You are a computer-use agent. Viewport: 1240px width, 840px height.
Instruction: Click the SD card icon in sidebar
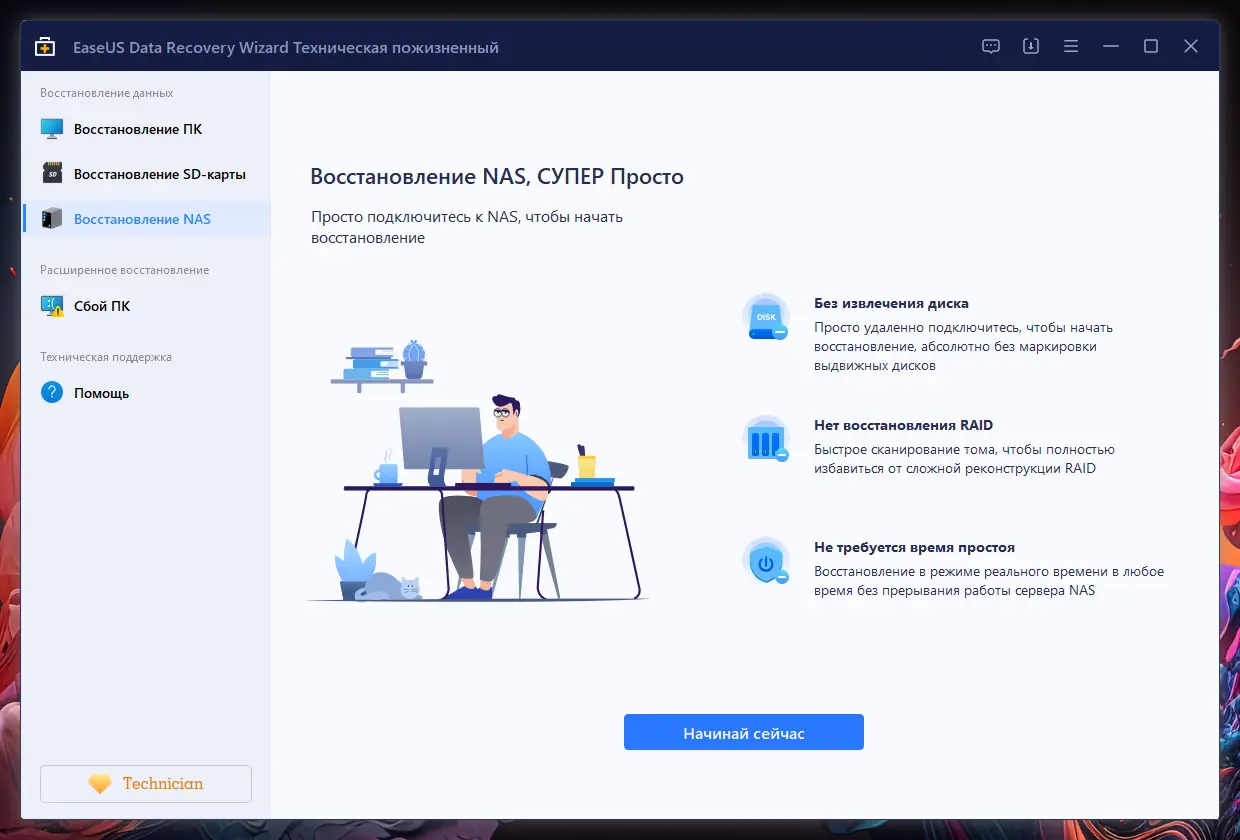pos(52,174)
